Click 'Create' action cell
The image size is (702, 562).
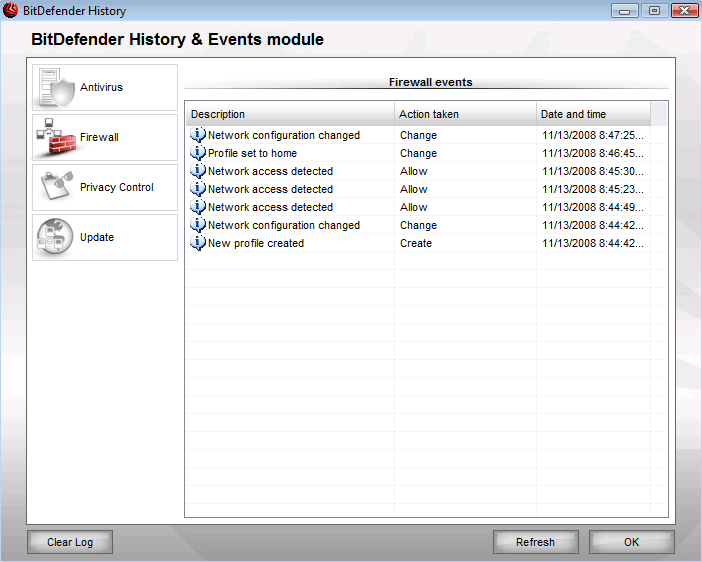coord(416,243)
